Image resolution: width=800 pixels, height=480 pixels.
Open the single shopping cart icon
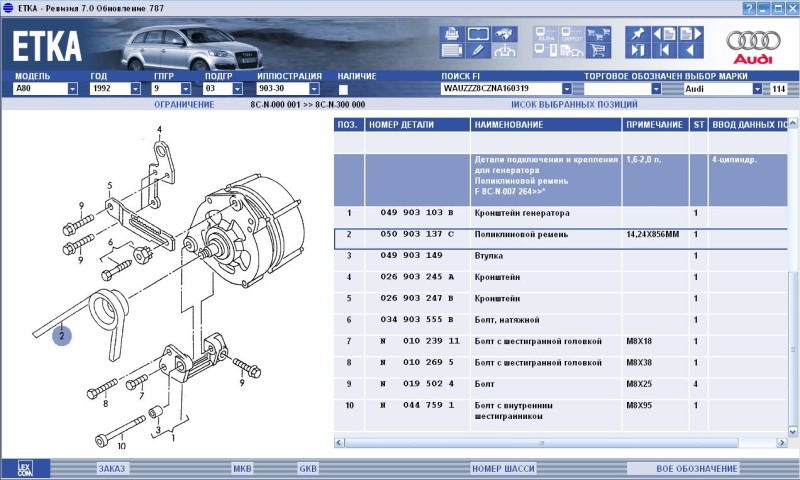[x=598, y=50]
